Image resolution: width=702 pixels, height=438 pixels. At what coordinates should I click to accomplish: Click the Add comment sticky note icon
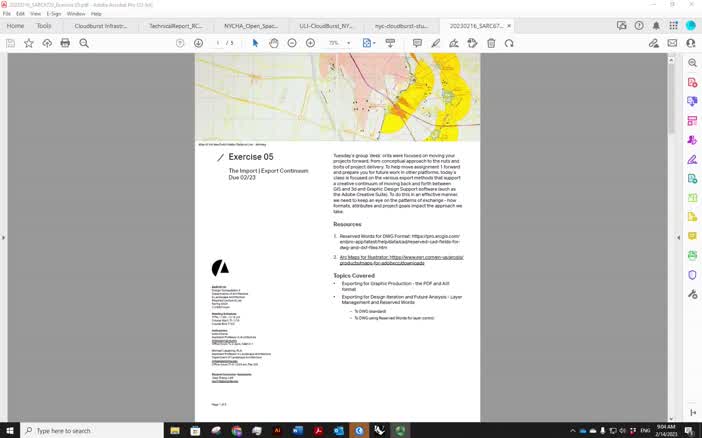(x=417, y=43)
